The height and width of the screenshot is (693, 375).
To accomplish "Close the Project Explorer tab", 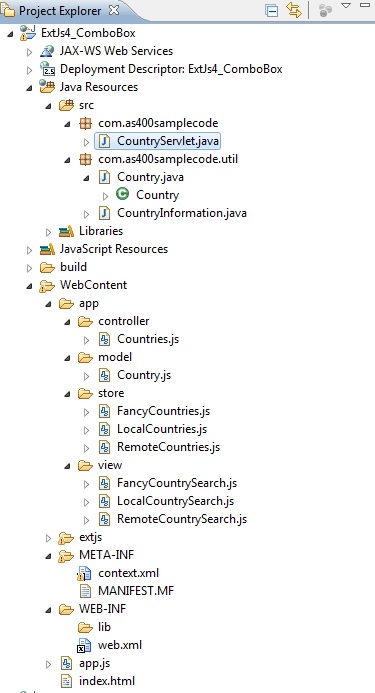I will click(114, 10).
